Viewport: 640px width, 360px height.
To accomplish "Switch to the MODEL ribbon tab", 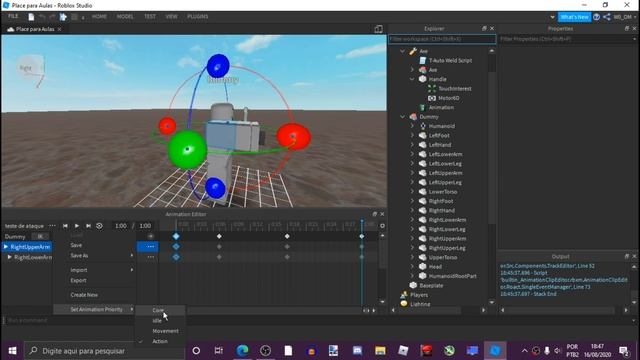I will point(125,17).
